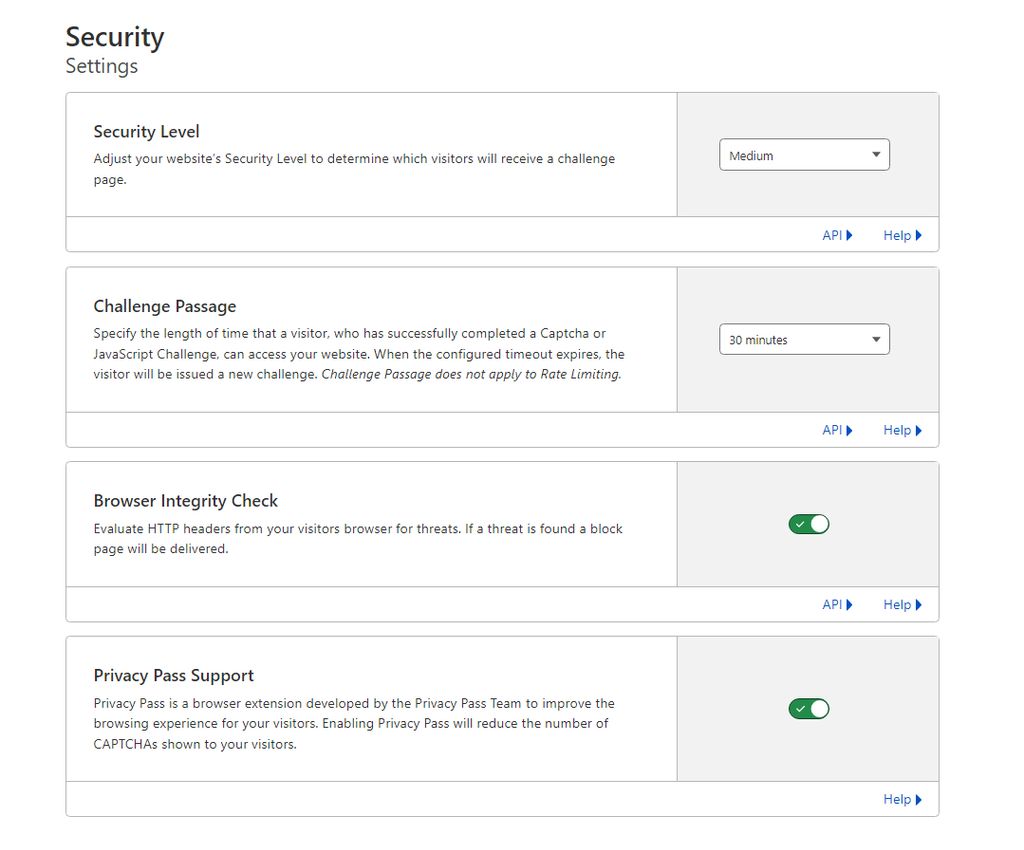
Task: Click the arrow icon beside Security Level API link
Action: pos(850,235)
